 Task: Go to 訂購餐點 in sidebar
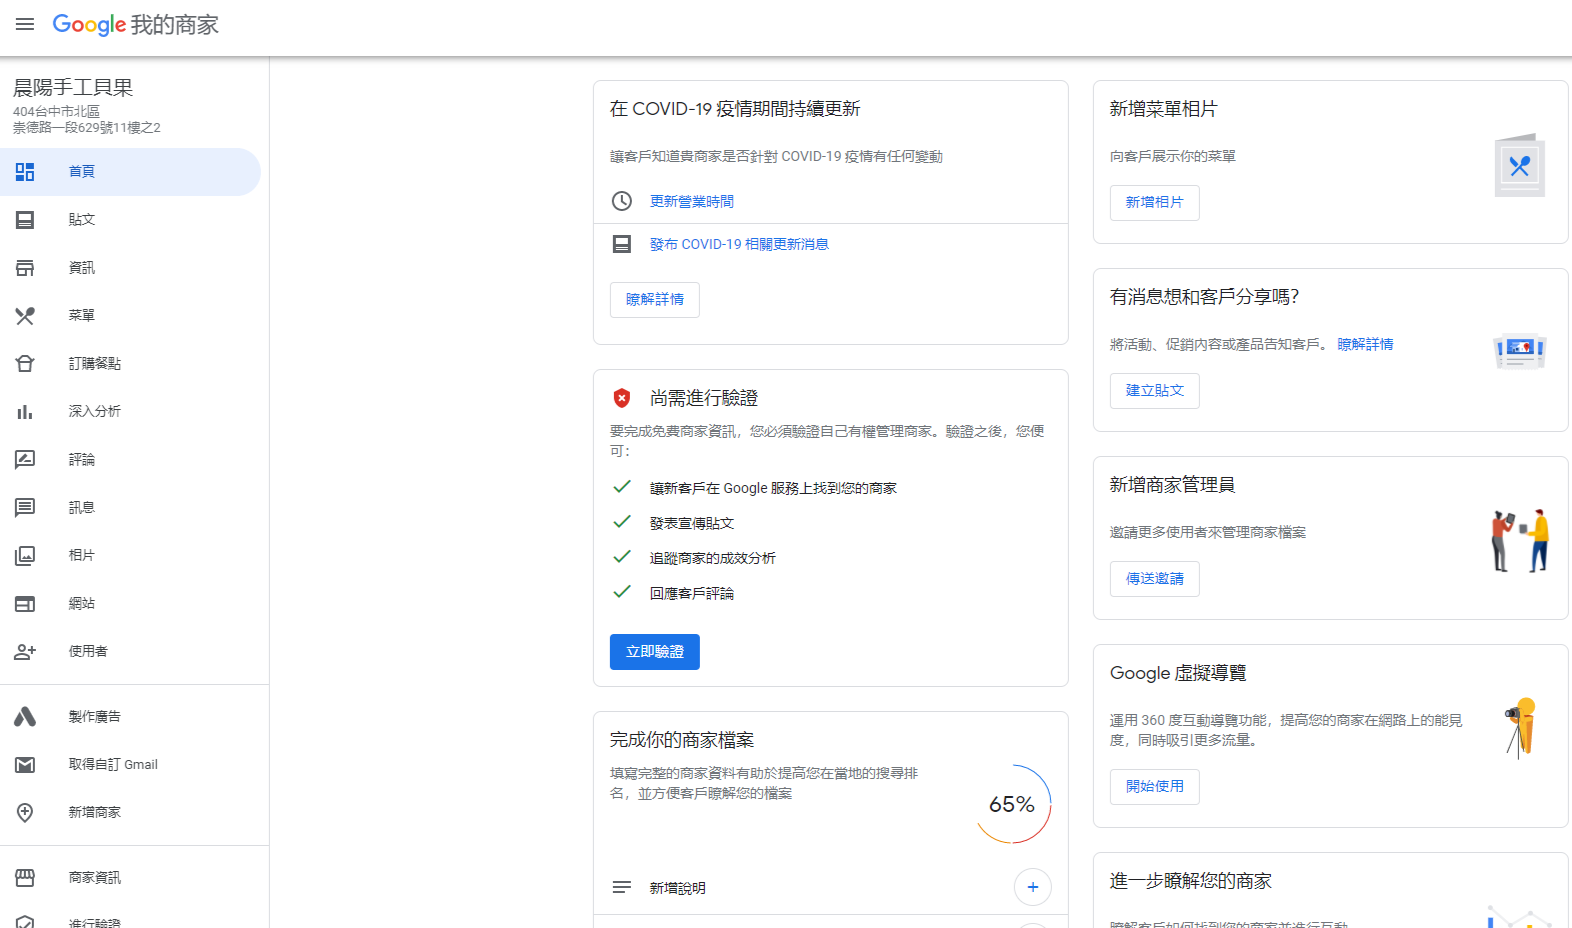click(x=95, y=364)
